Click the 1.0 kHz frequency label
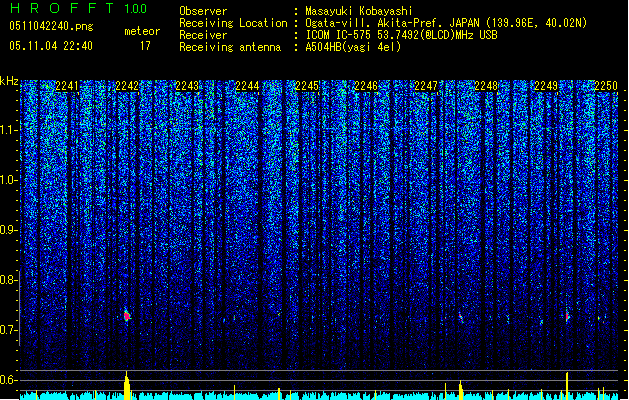This screenshot has height=400, width=629. (x=8, y=180)
